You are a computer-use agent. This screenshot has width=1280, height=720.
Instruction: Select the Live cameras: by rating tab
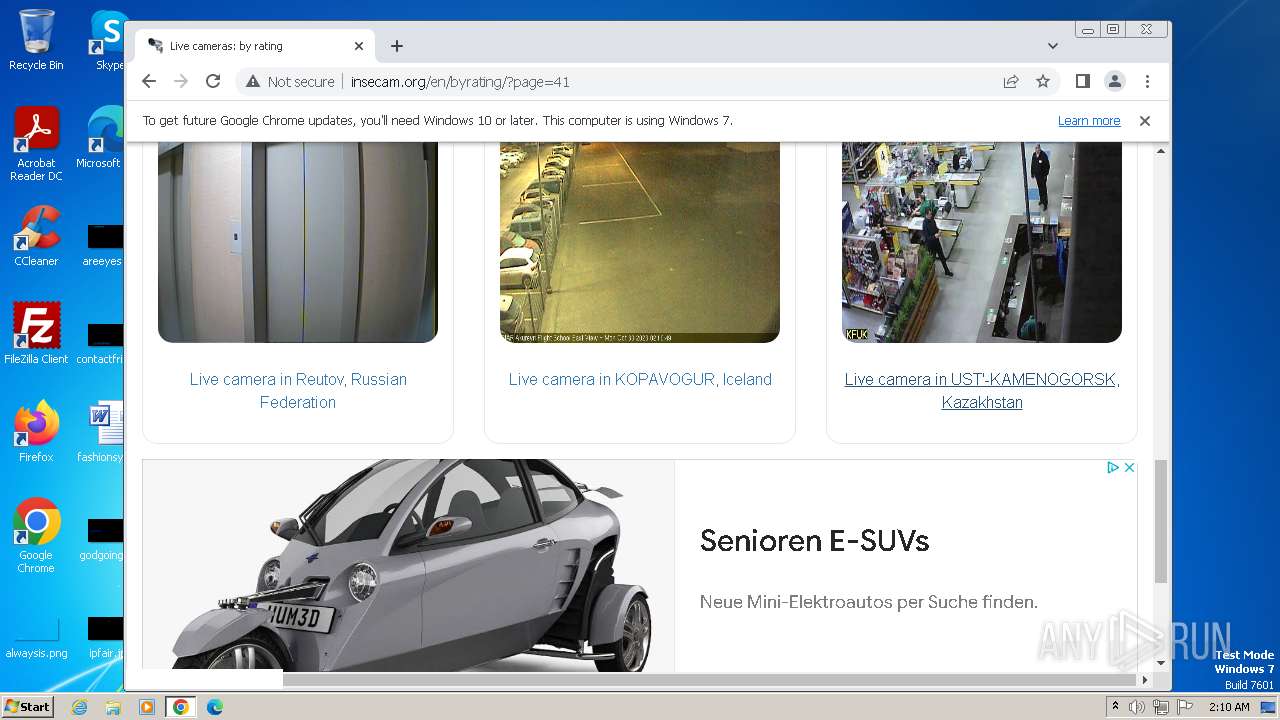[255, 46]
